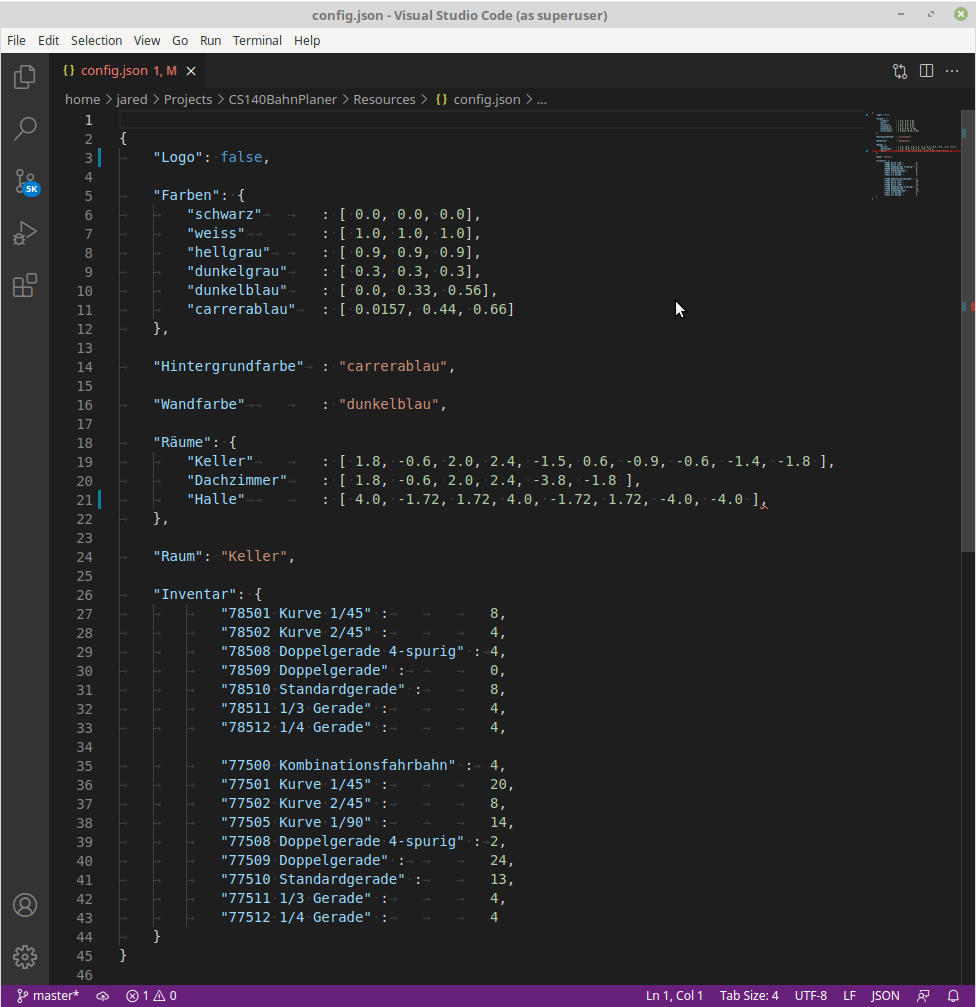Open the Manage gear settings
The height and width of the screenshot is (1007, 976).
click(x=25, y=957)
